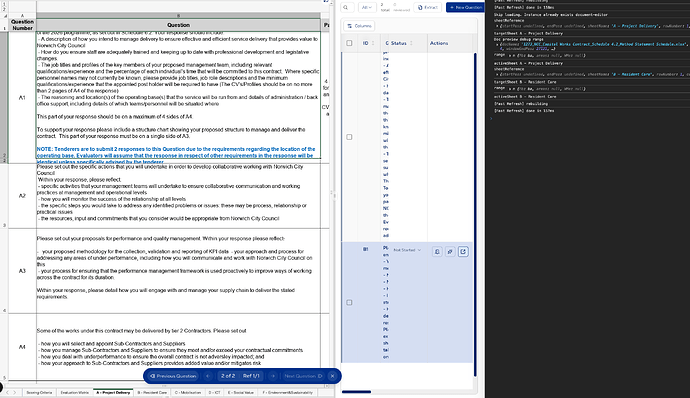Click the open-external icon in Actions column
Screen dimensions: 690x398
tap(463, 251)
